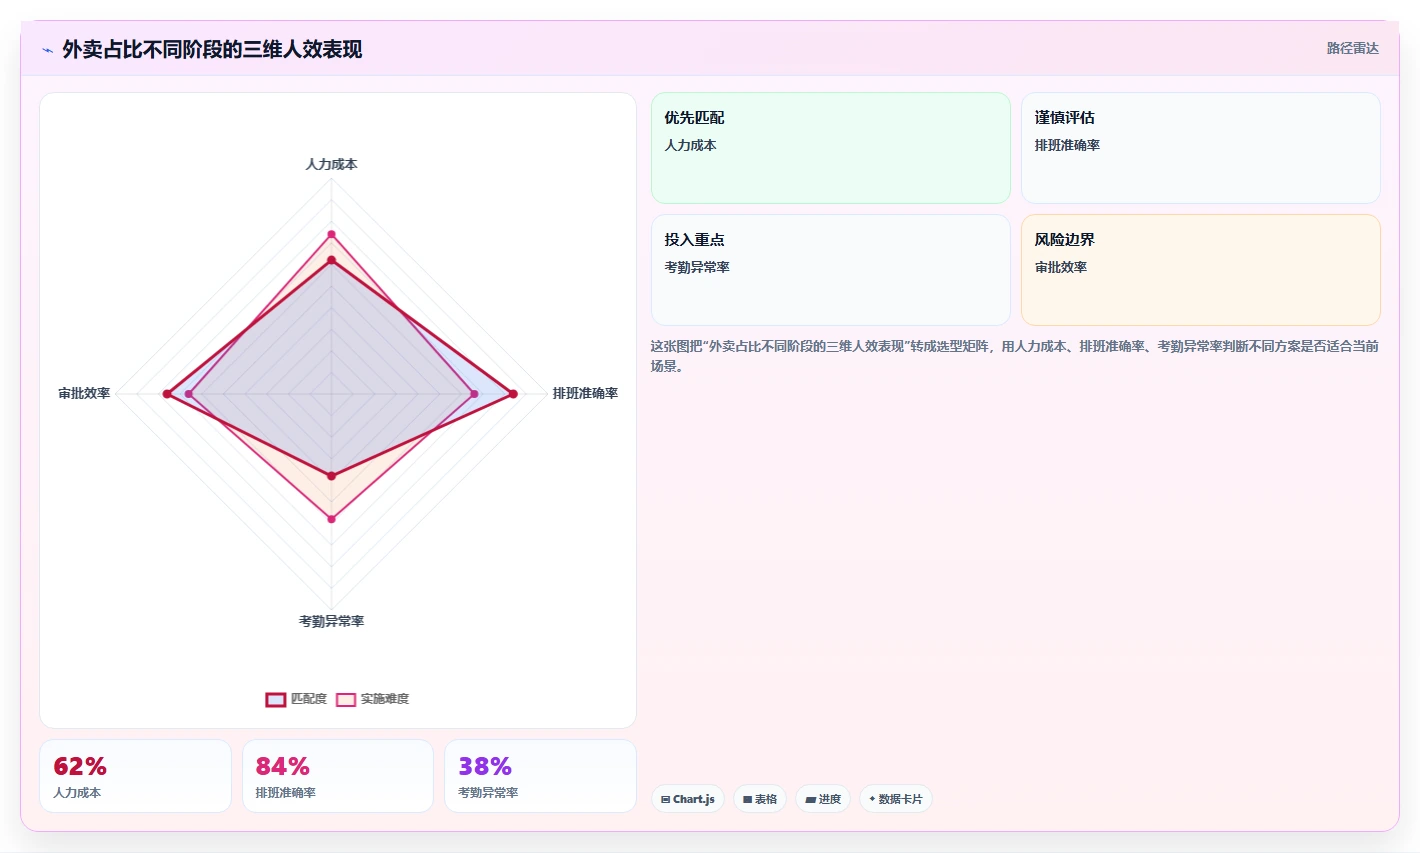Click the 实施难度 data point on 排班准确率 axis
Screen dimensions: 1420x853
[x=474, y=394]
